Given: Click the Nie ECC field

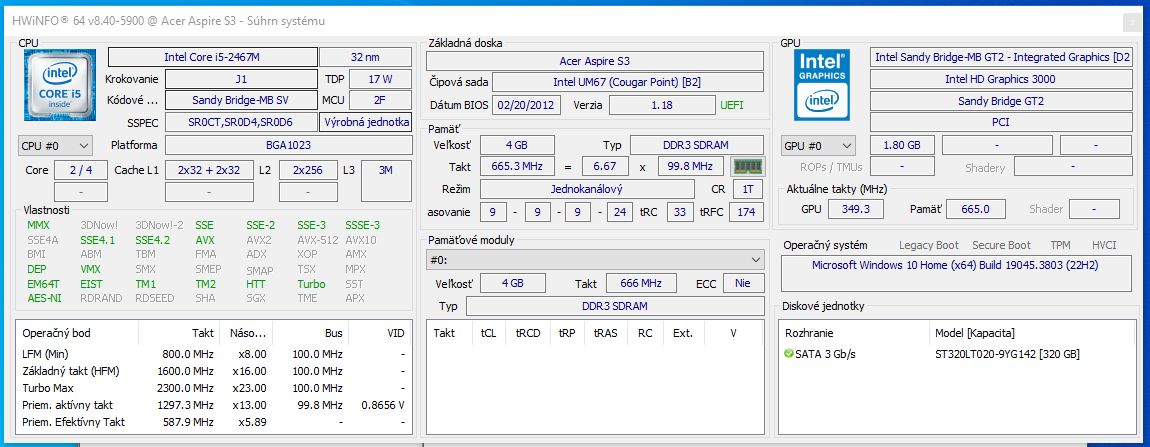Looking at the screenshot, I should tap(743, 283).
